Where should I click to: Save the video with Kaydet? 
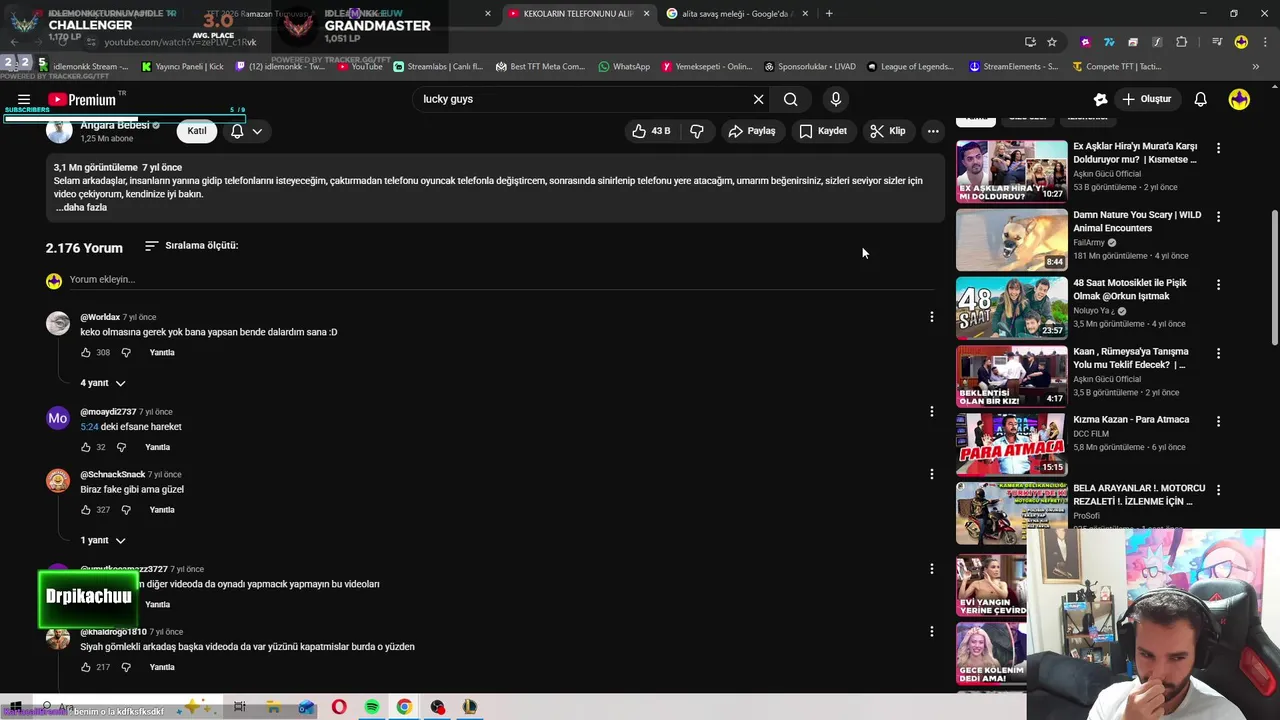tap(823, 131)
